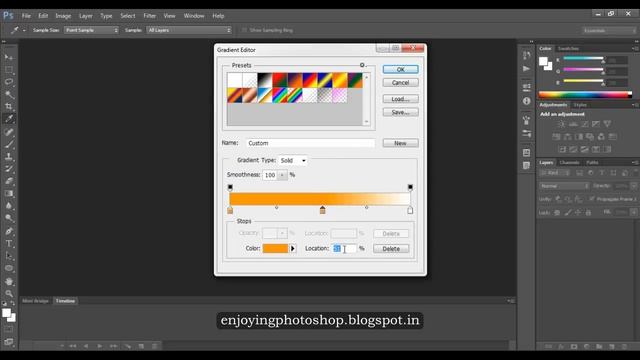640x360 pixels.
Task: Open the Layer menu
Action: (x=85, y=16)
